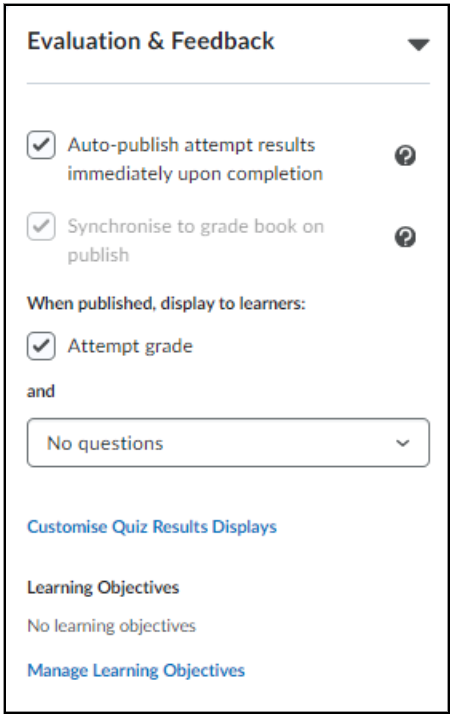Click chevron arrow in No questions box

tap(403, 443)
